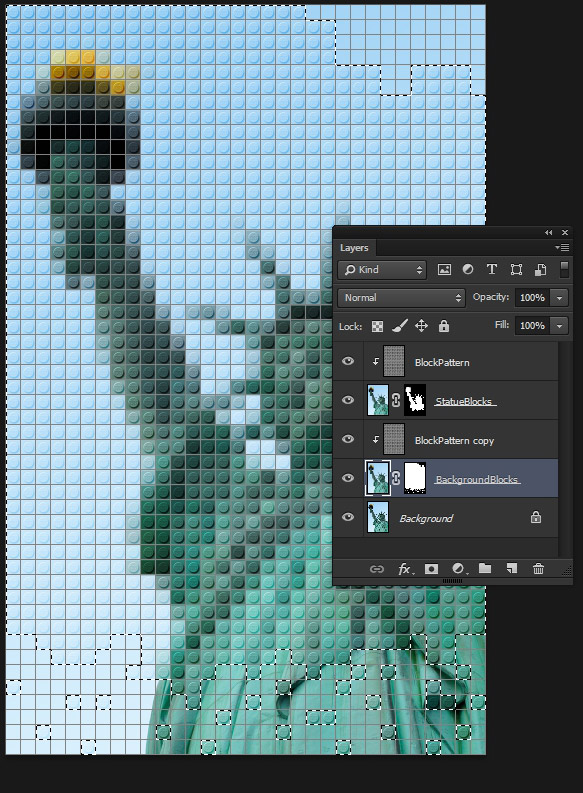The width and height of the screenshot is (583, 793).
Task: Click the lock icon on Background layer
Action: tap(535, 517)
